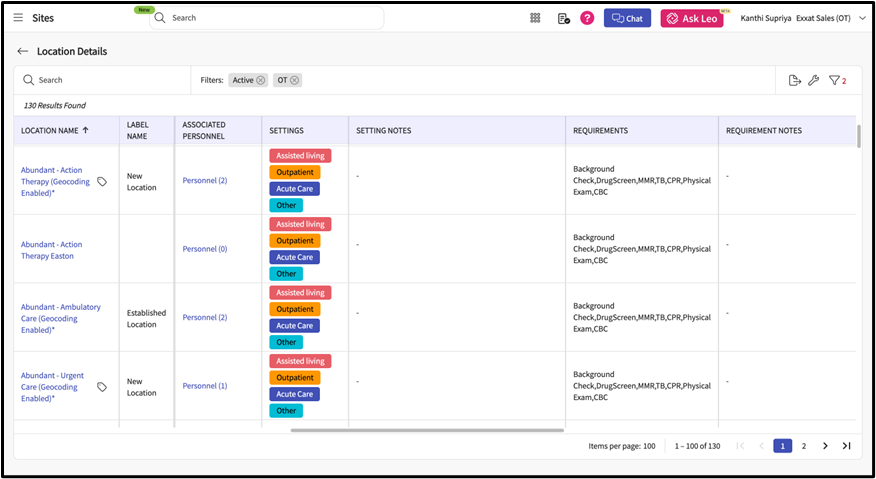Remove the Active filter chip
The image size is (876, 479).
pos(261,80)
